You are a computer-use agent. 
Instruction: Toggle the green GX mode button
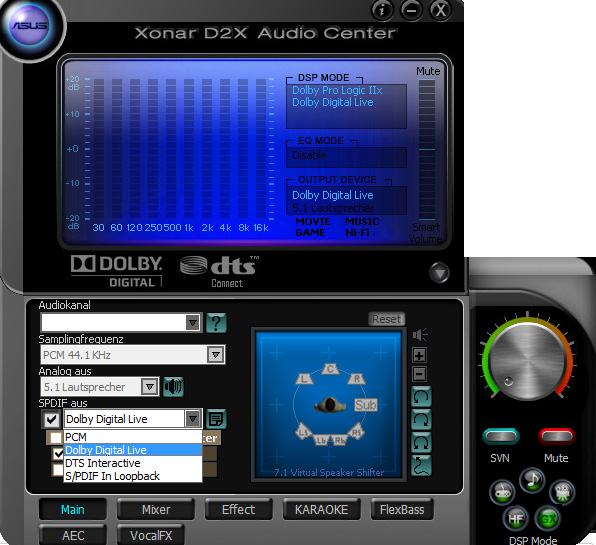tap(547, 518)
